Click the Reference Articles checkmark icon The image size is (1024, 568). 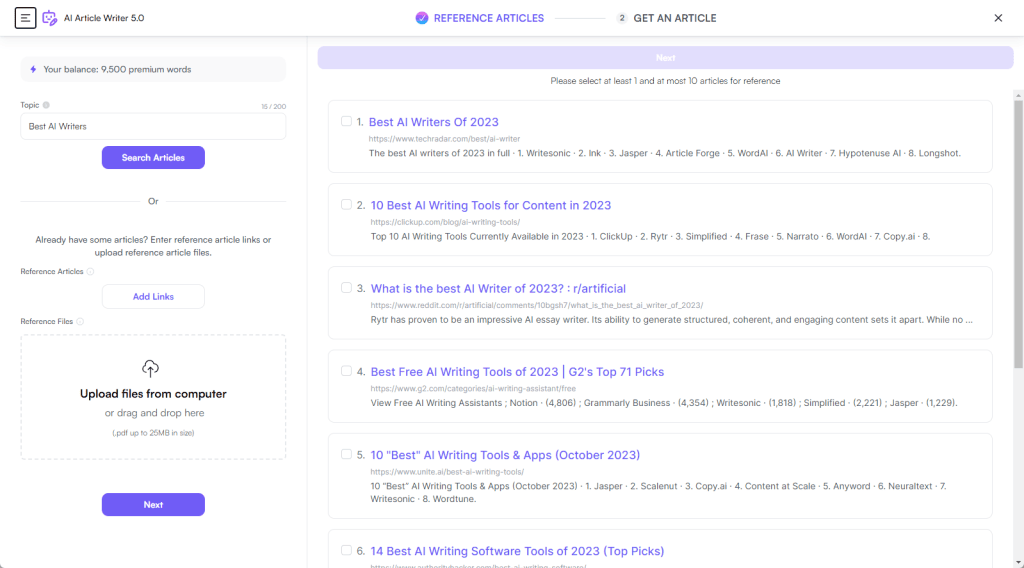(422, 18)
